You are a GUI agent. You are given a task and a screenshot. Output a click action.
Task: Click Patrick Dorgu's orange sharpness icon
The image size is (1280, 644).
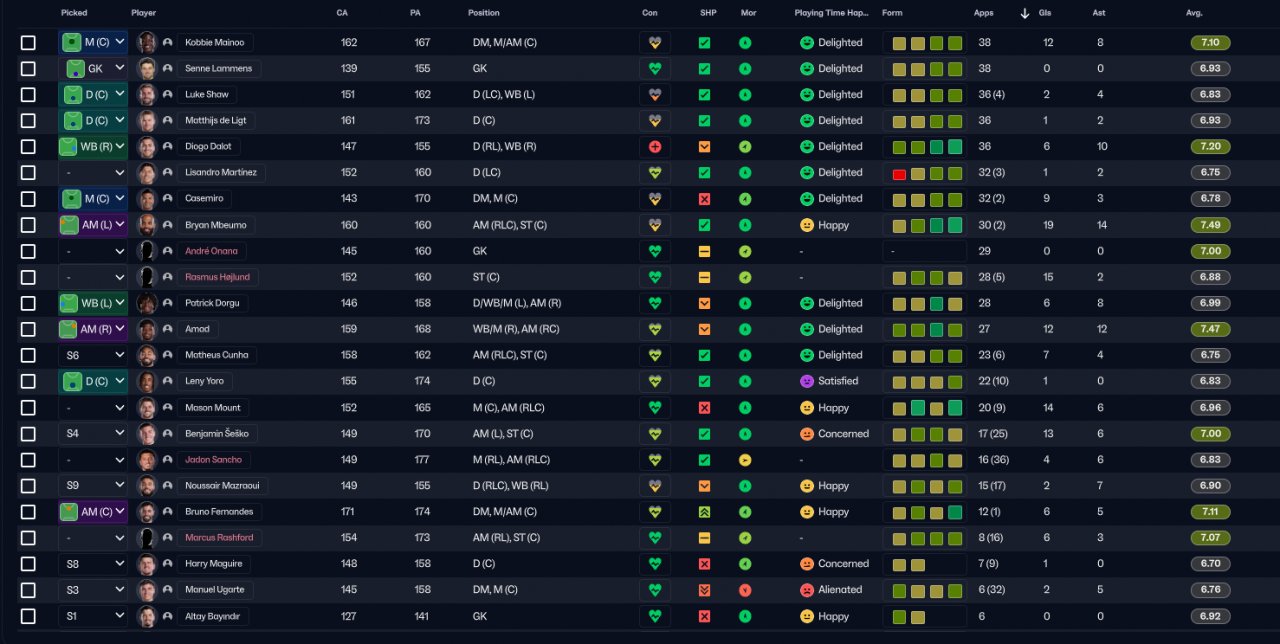pos(704,303)
